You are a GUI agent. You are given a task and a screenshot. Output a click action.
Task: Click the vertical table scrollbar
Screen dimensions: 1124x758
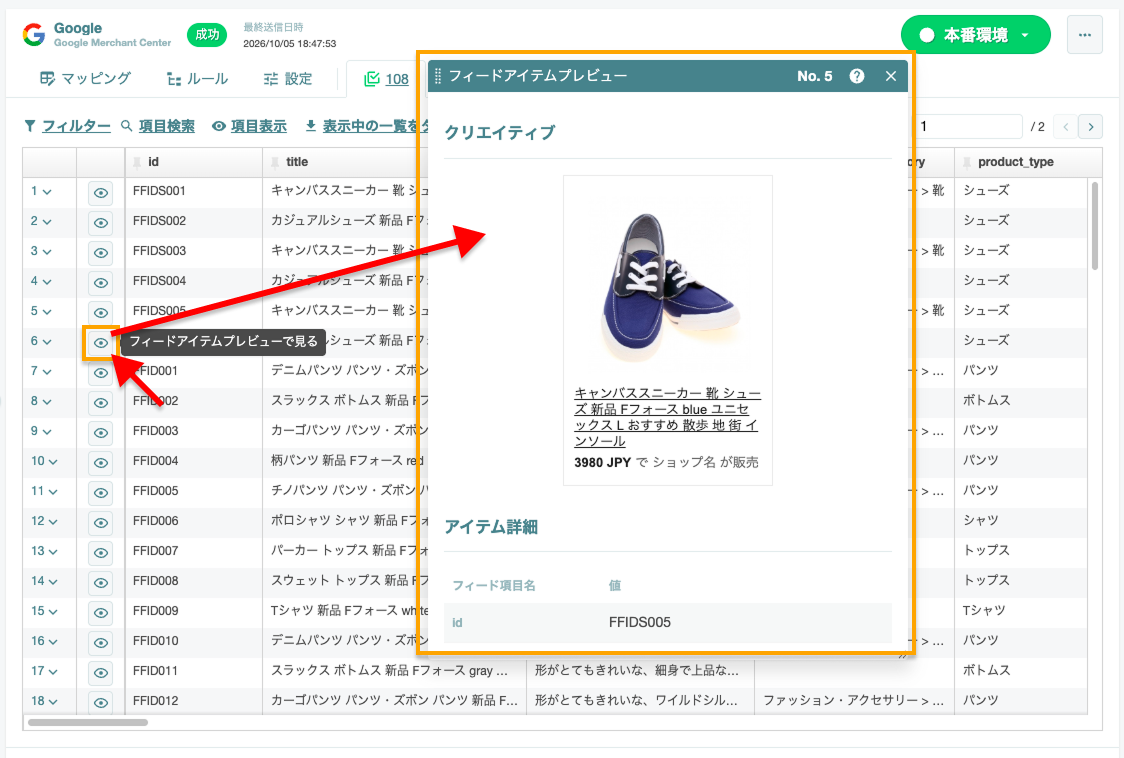click(1095, 226)
